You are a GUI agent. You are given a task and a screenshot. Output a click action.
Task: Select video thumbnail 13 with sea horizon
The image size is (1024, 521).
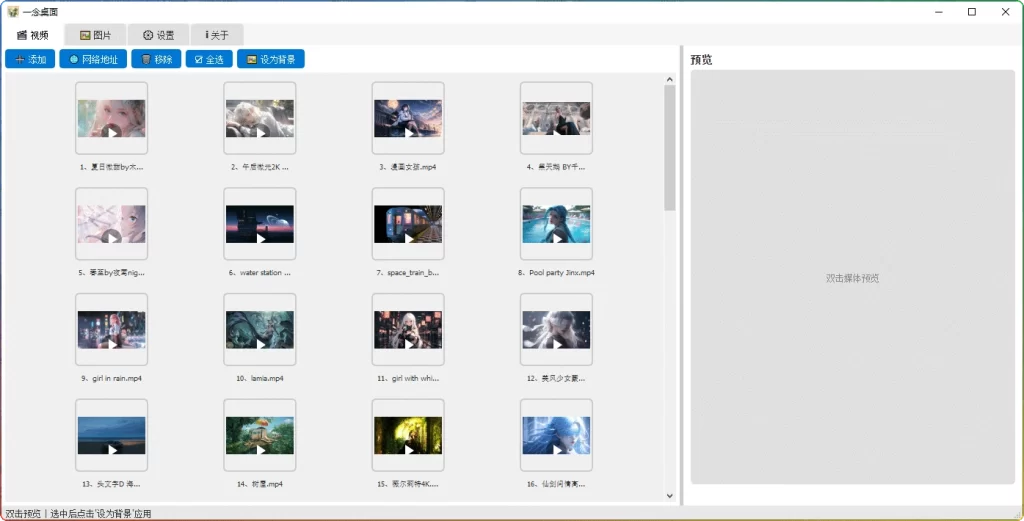tap(112, 435)
